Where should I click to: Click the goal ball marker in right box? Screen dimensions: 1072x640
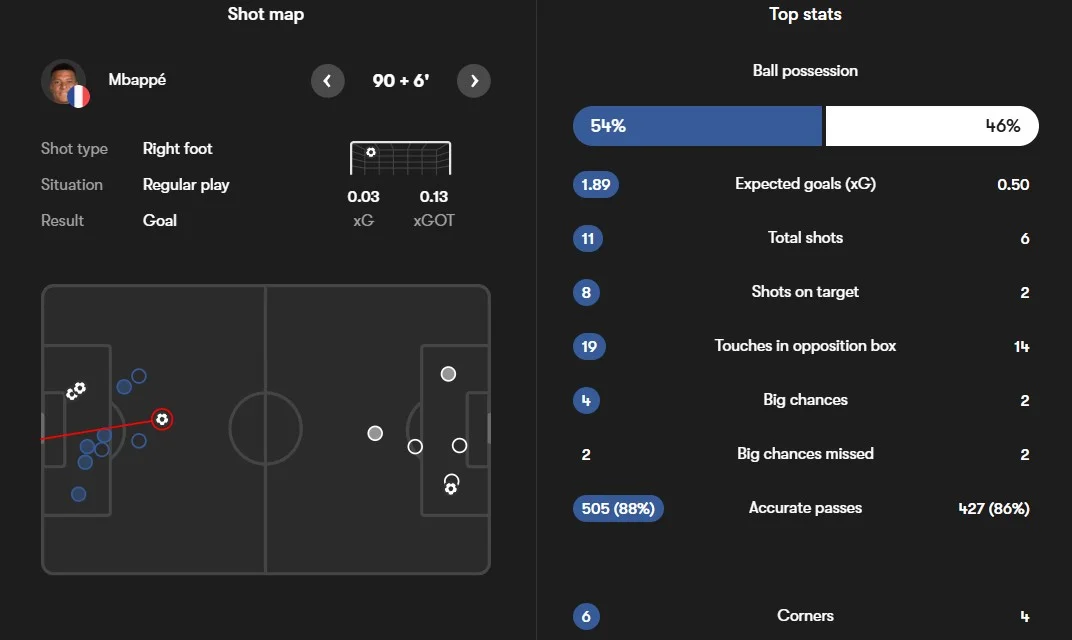pos(451,485)
